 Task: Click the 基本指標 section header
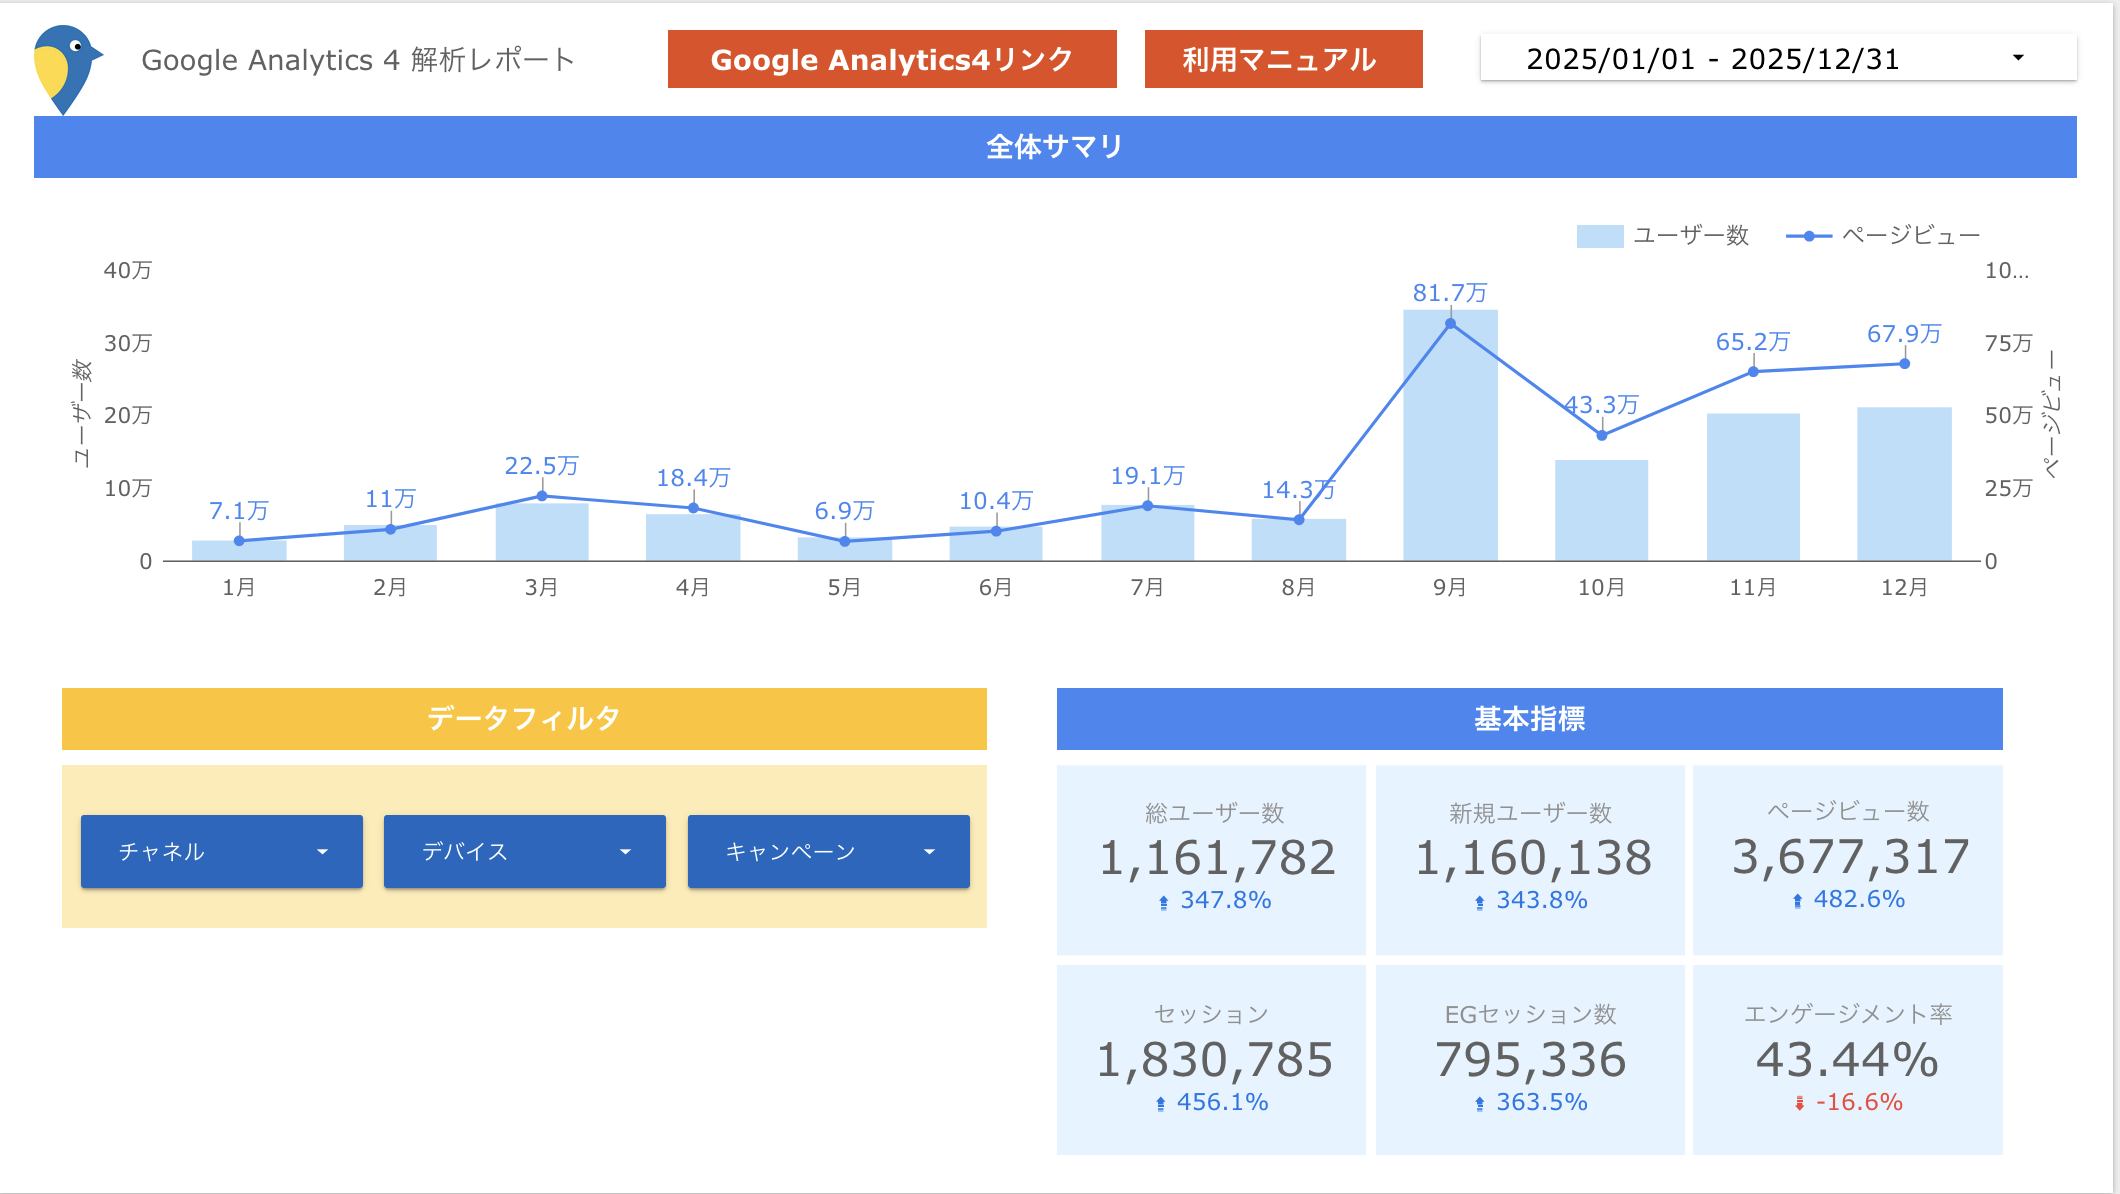click(x=1528, y=719)
